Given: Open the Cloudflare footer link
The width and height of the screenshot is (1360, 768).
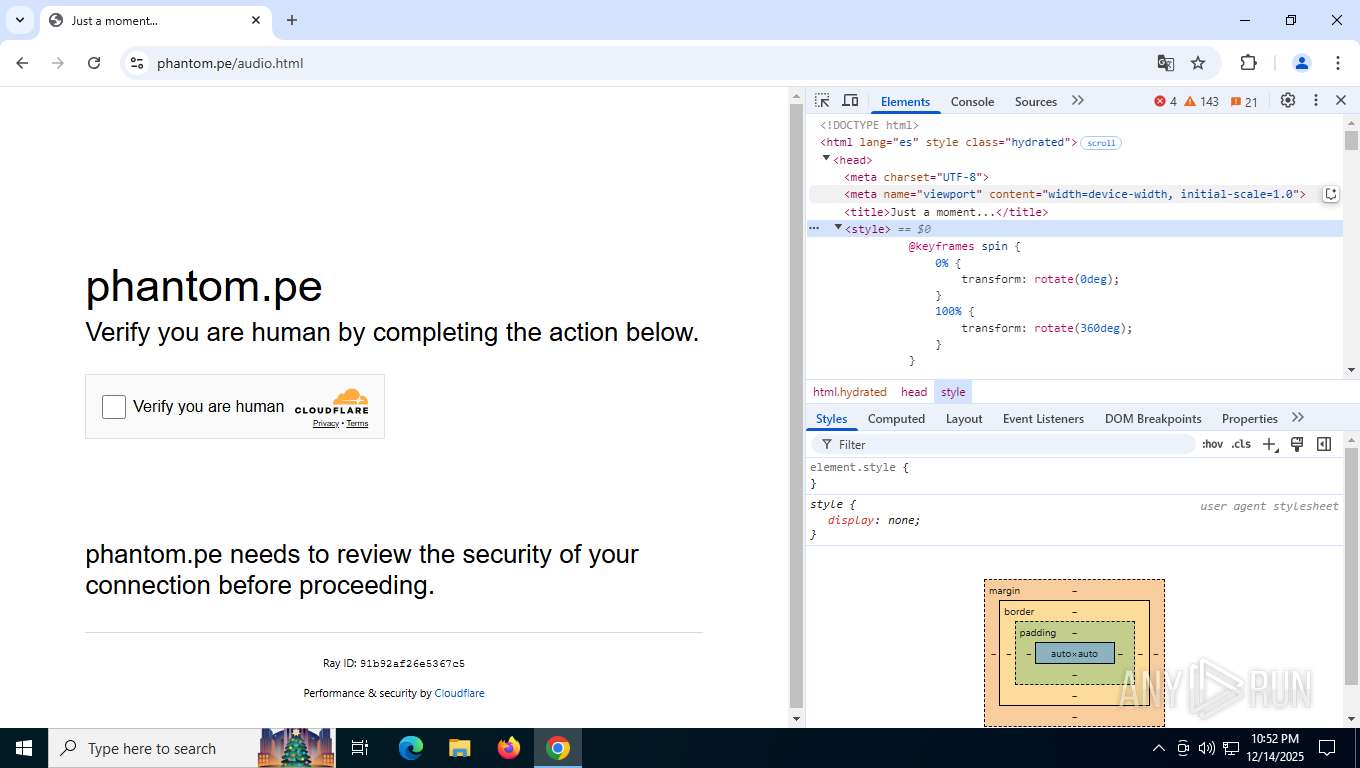Looking at the screenshot, I should point(459,693).
